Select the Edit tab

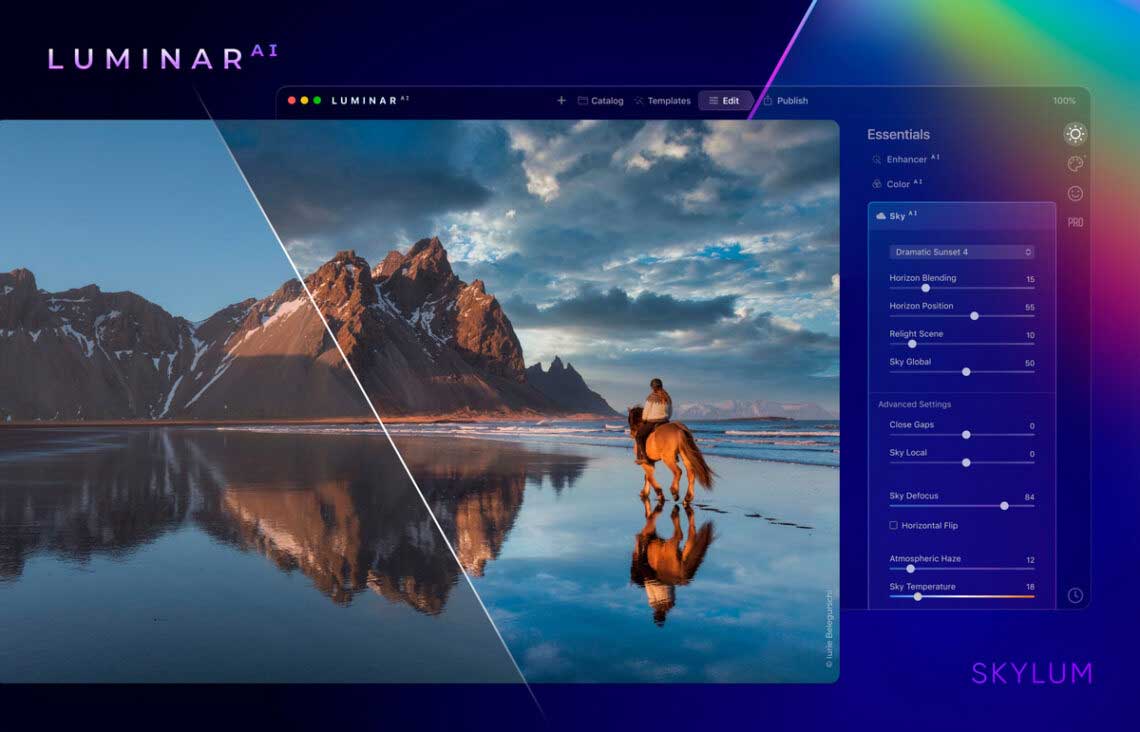(x=724, y=101)
